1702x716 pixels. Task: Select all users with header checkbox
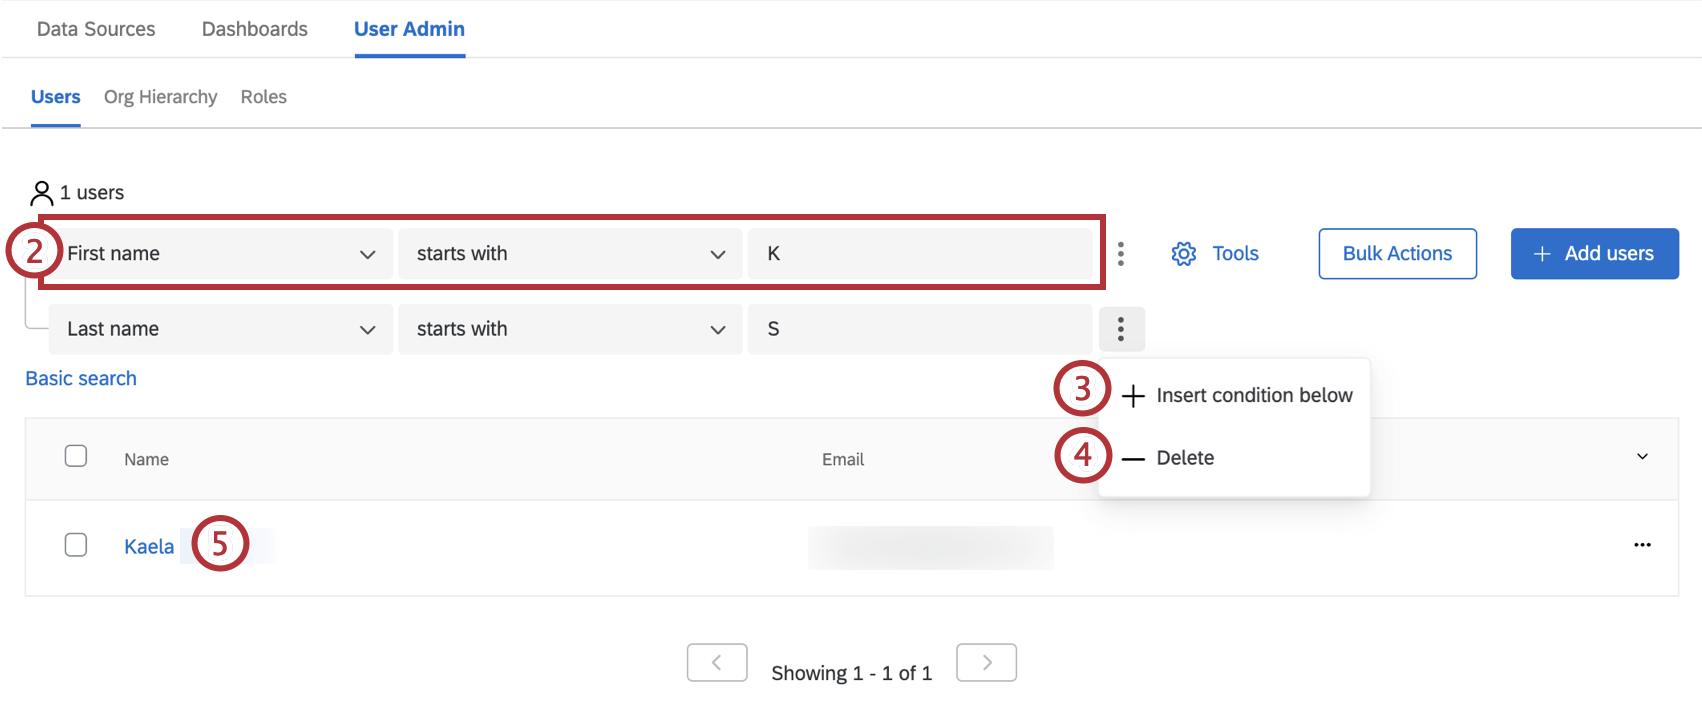point(76,456)
